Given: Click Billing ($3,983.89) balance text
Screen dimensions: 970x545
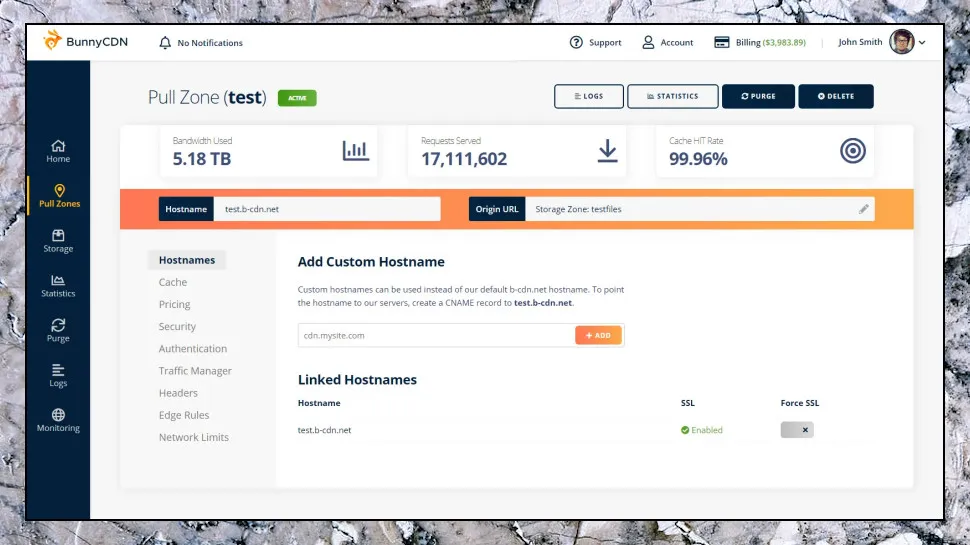Looking at the screenshot, I should pos(771,43).
